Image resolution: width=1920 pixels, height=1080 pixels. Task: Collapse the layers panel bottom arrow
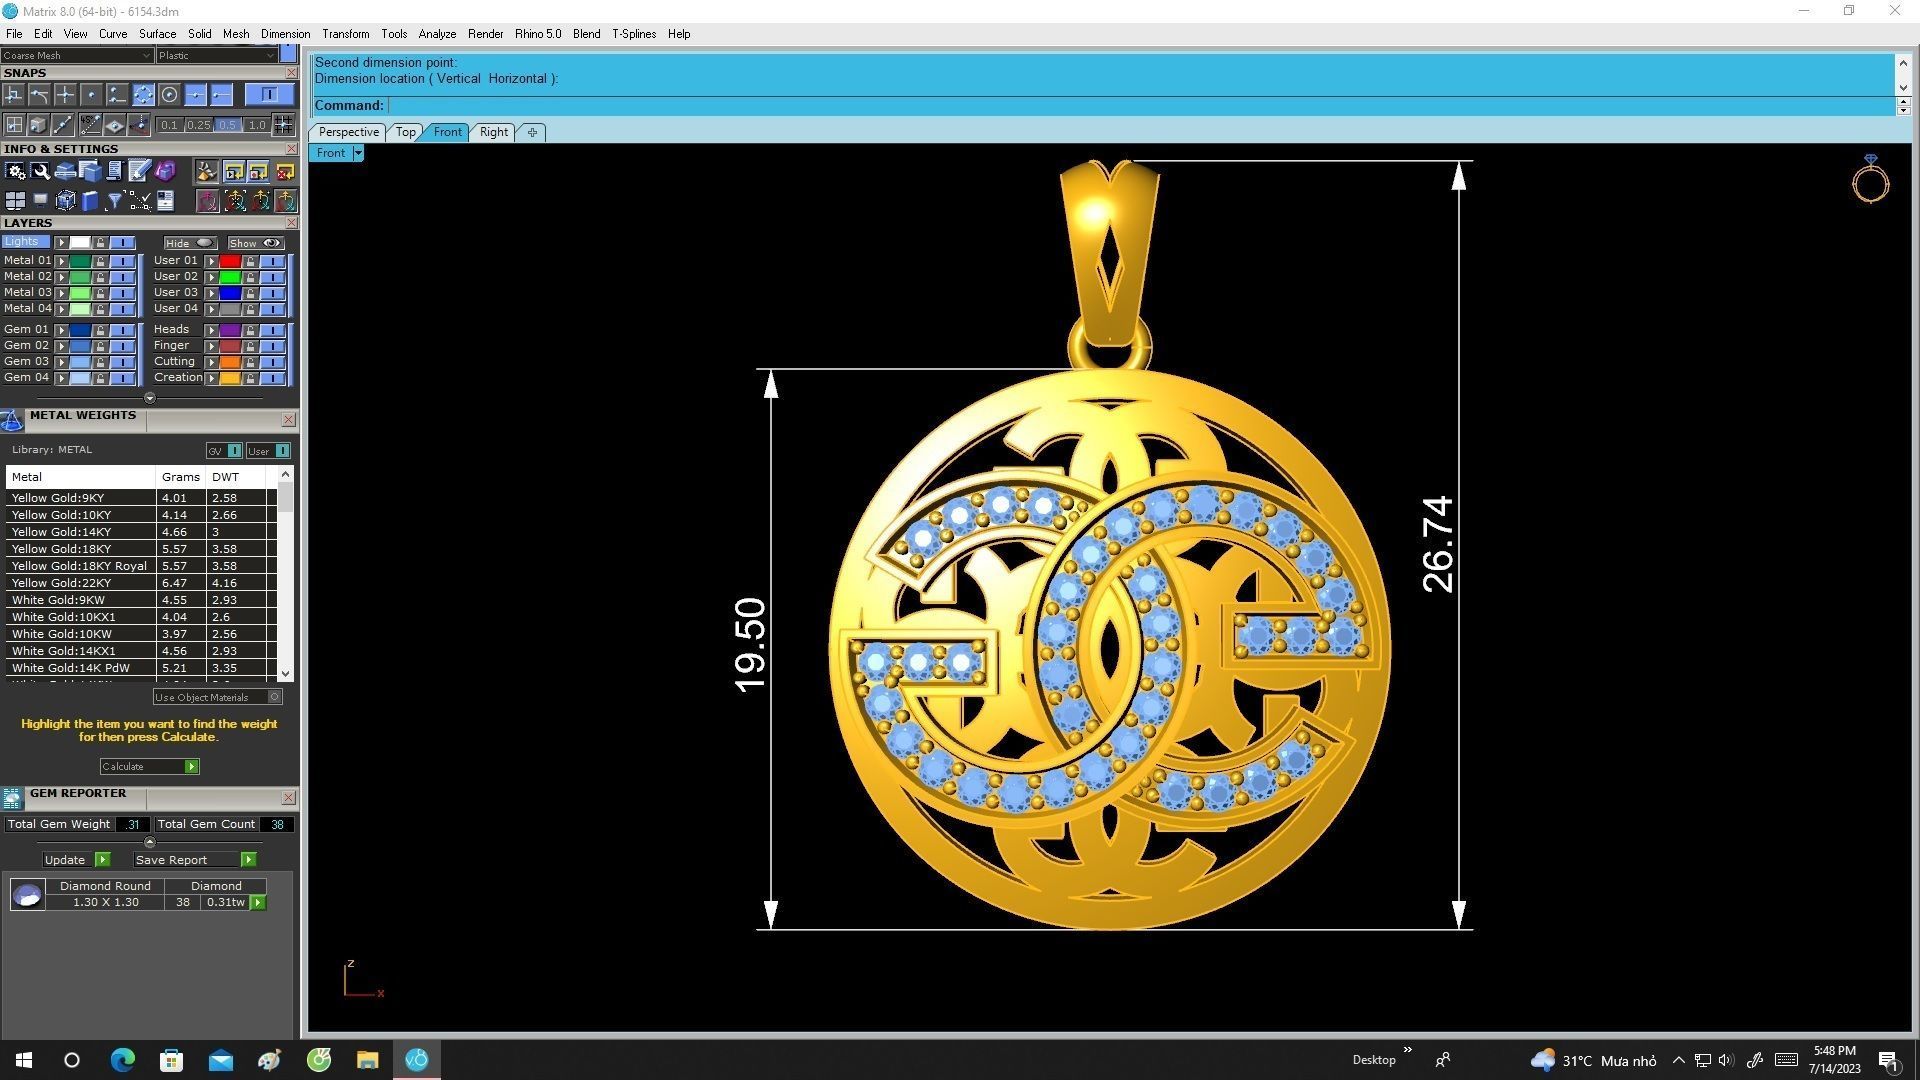(x=150, y=398)
